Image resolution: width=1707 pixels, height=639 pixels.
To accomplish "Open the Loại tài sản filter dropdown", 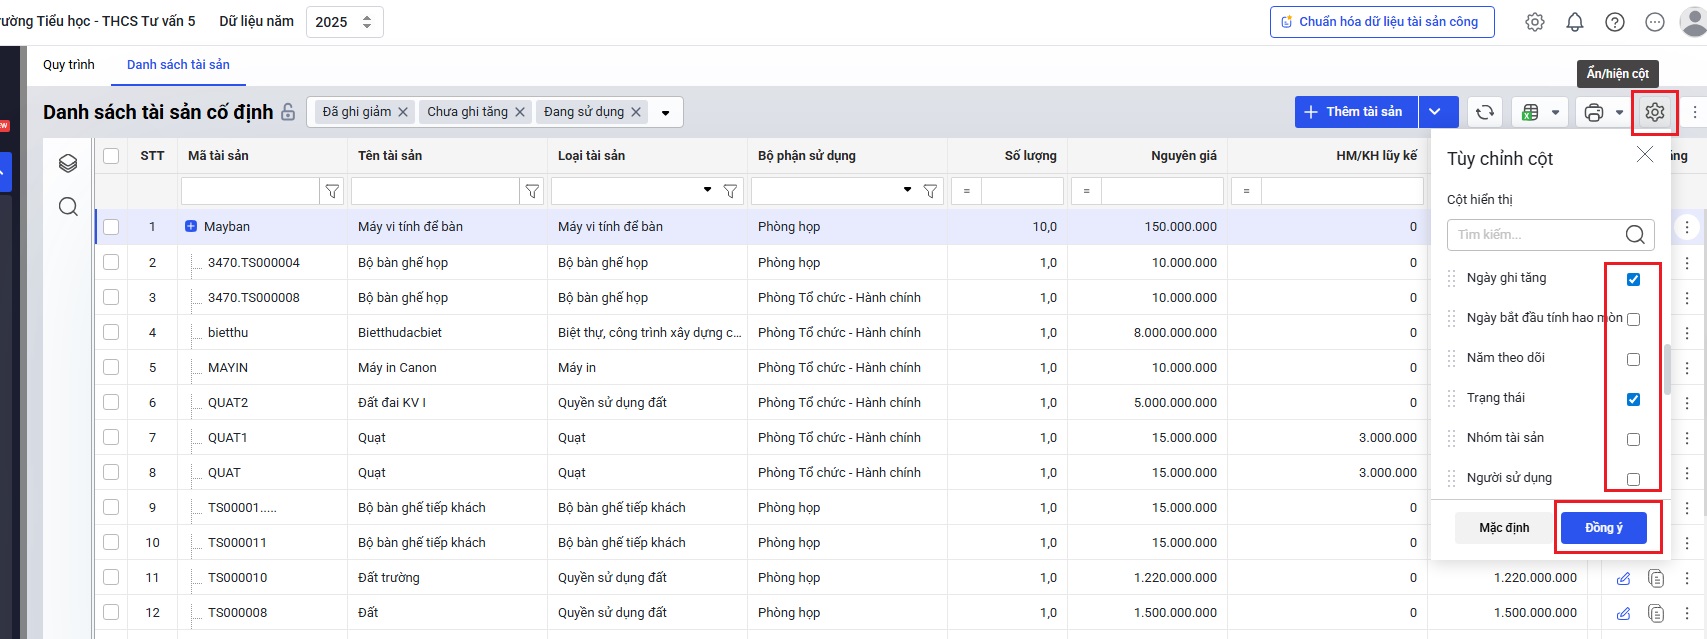I will click(x=707, y=190).
